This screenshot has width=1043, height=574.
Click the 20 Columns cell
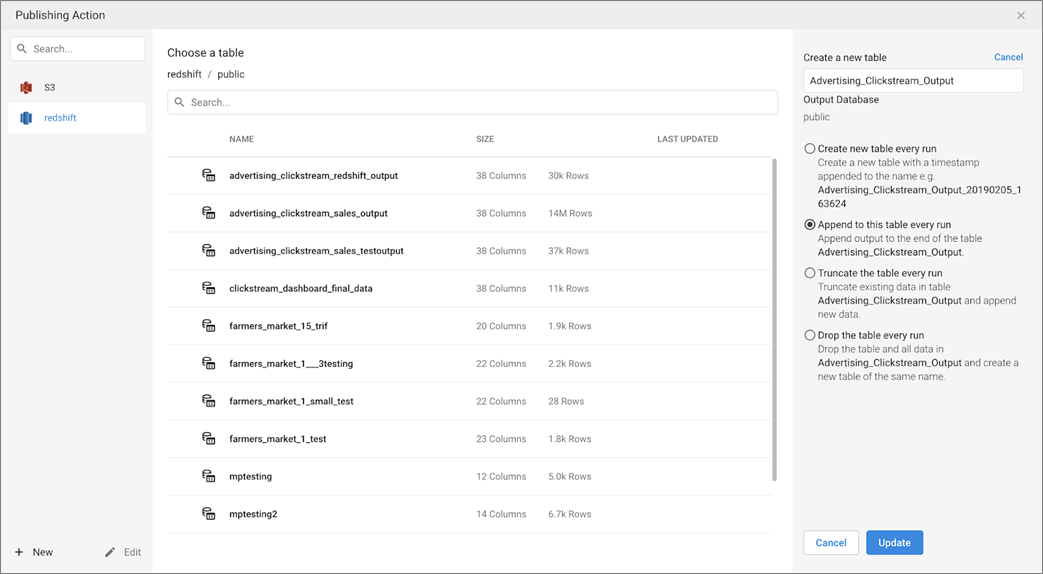pyautogui.click(x=501, y=326)
